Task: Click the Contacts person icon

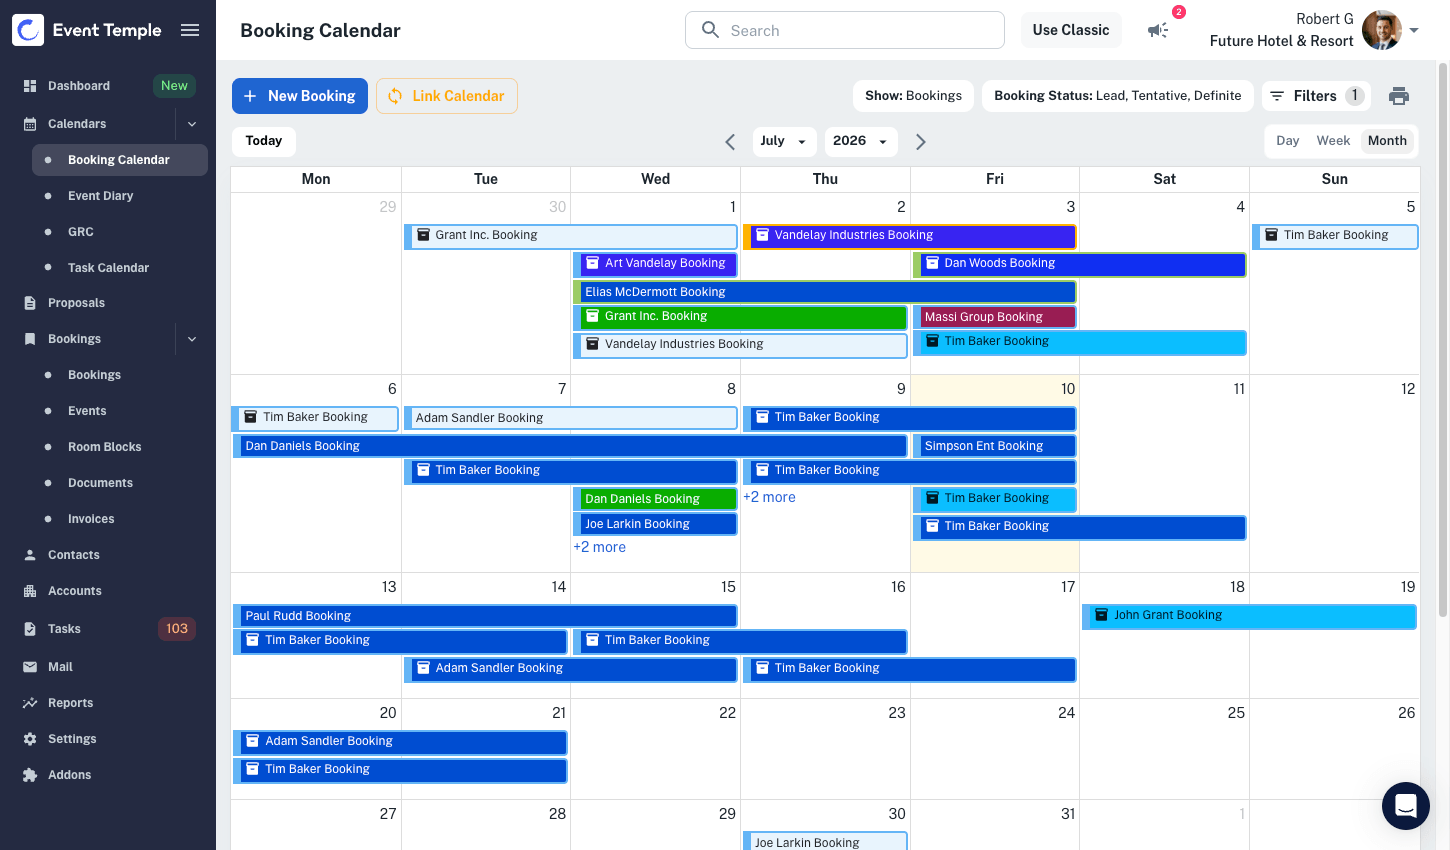Action: click(30, 555)
